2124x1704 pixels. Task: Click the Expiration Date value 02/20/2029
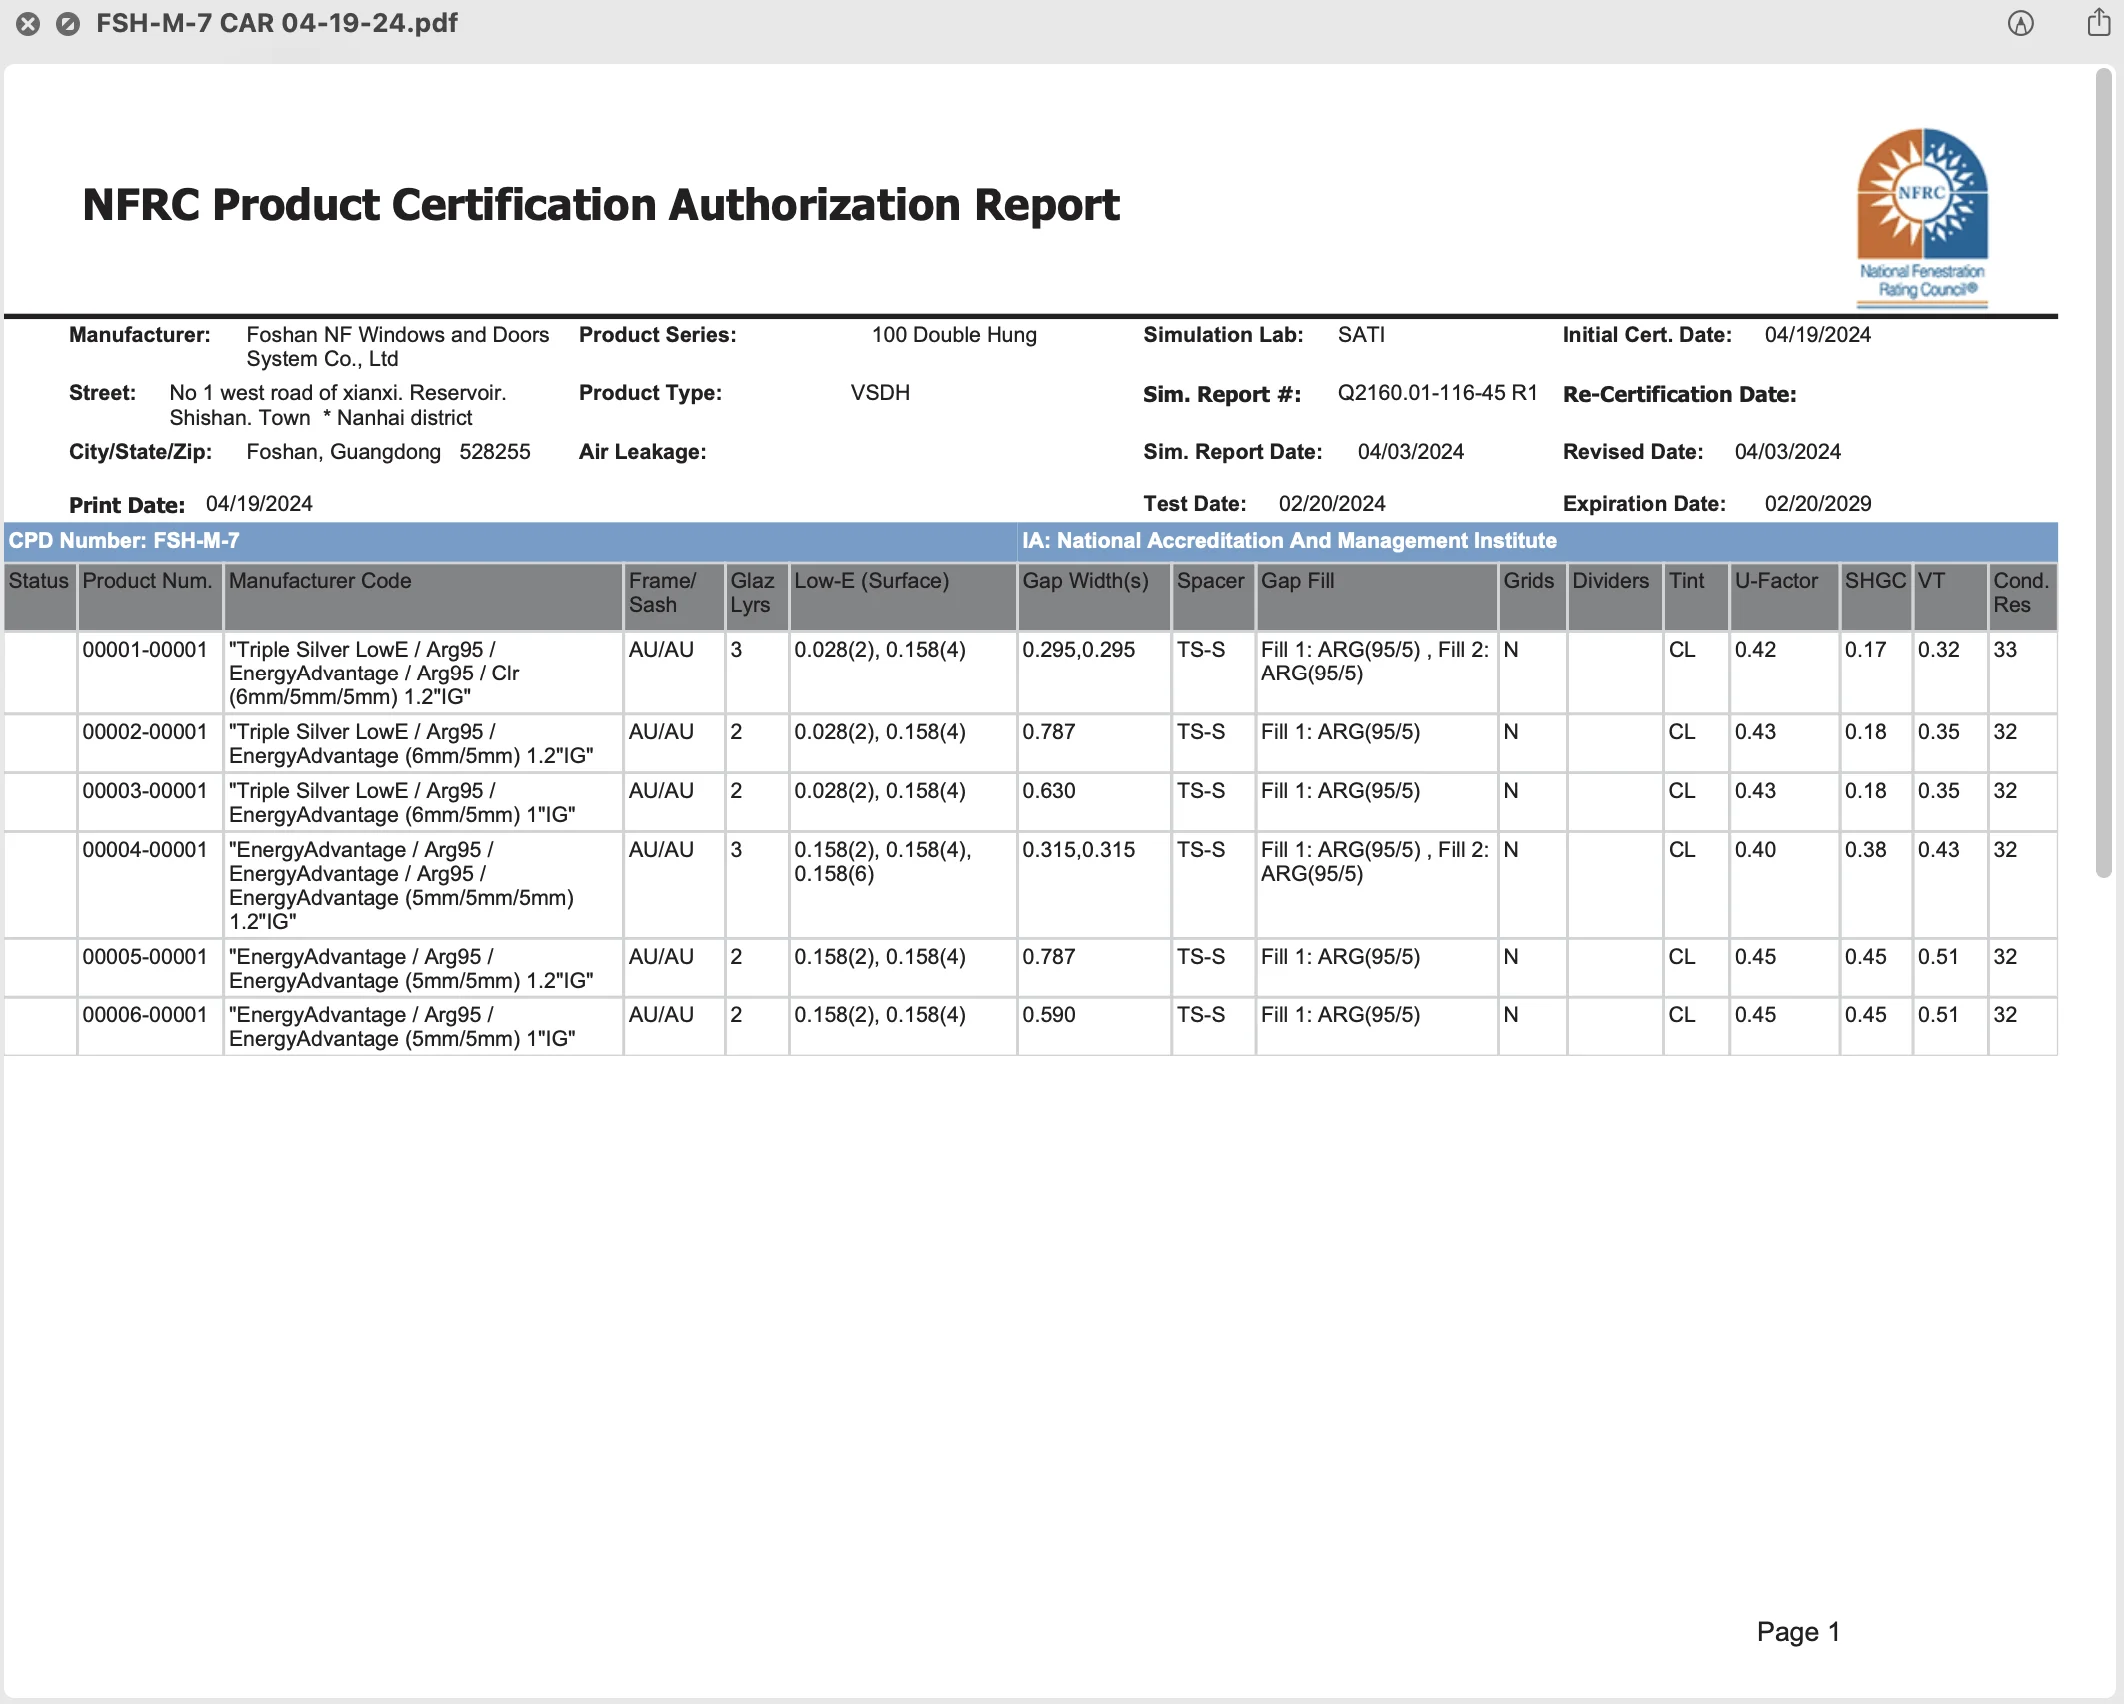[1817, 504]
